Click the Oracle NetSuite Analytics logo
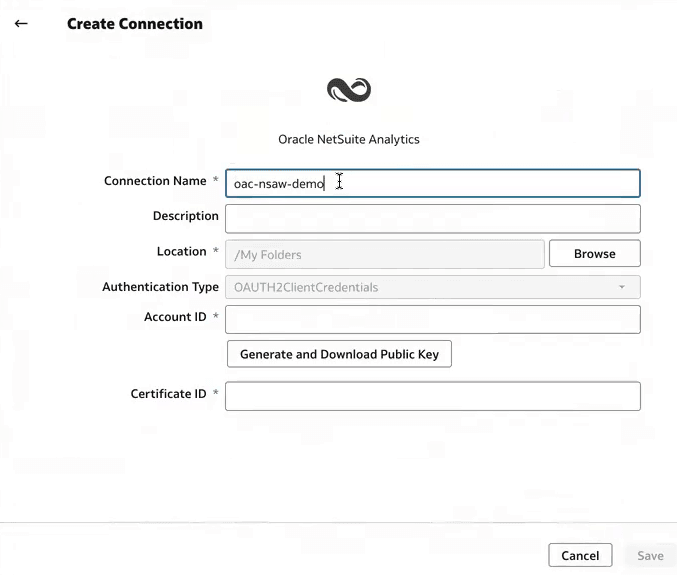Viewport: 677px width, 575px height. [x=349, y=90]
